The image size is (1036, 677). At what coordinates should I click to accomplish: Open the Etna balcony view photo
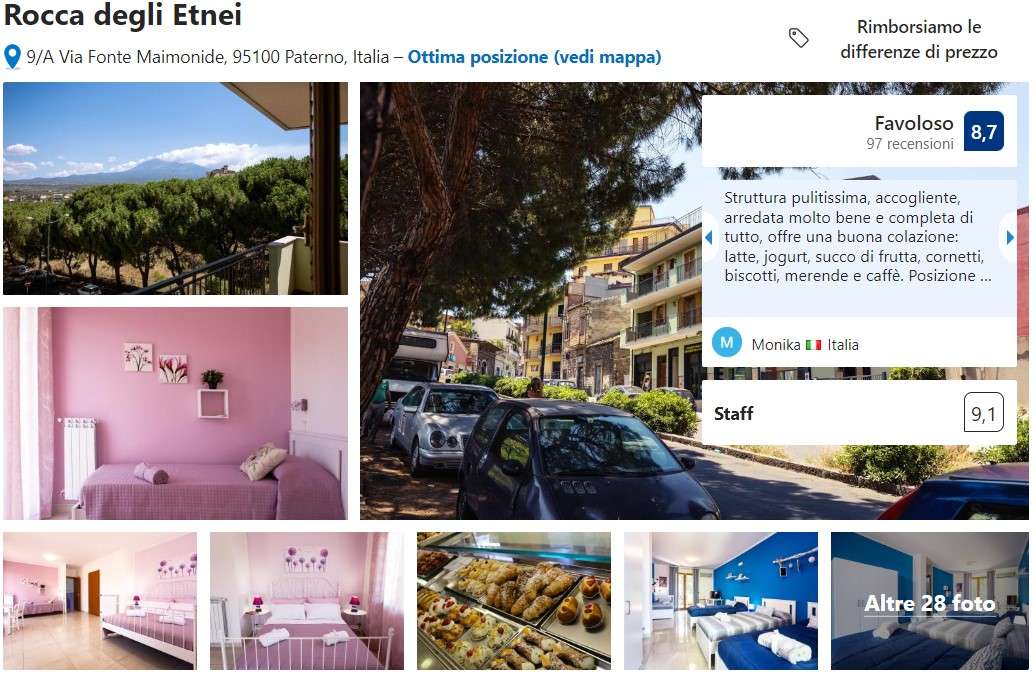tap(175, 188)
